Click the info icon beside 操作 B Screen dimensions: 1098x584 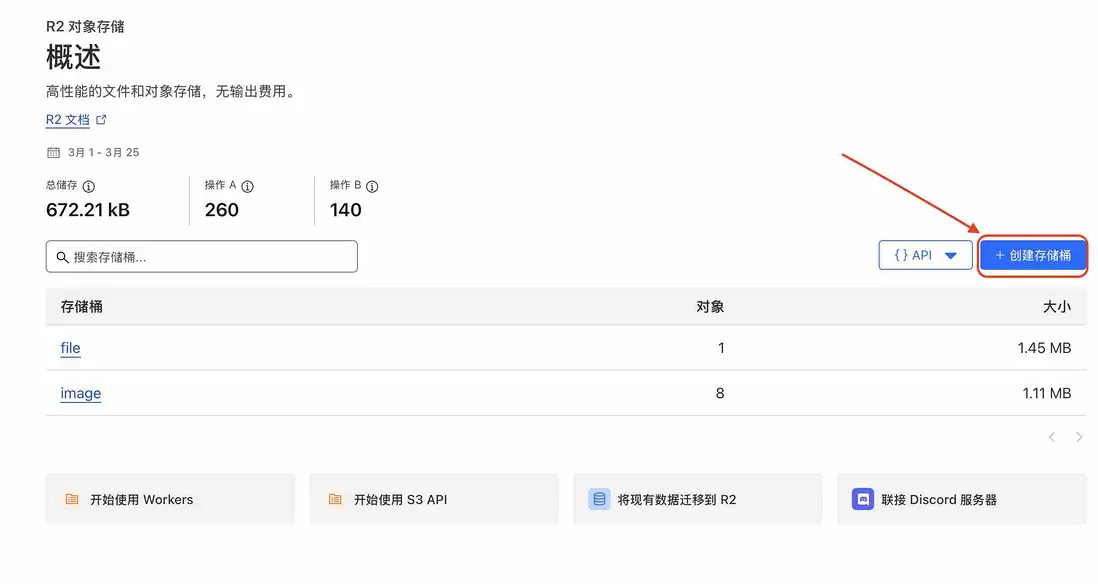click(372, 186)
